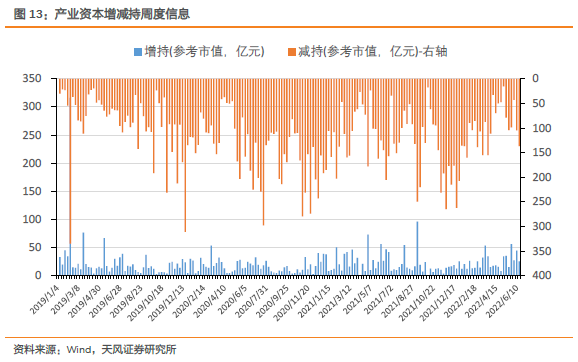This screenshot has height=362, width=578.
Task: Click the 2020/2/14 date axis label
Action: click(189, 300)
